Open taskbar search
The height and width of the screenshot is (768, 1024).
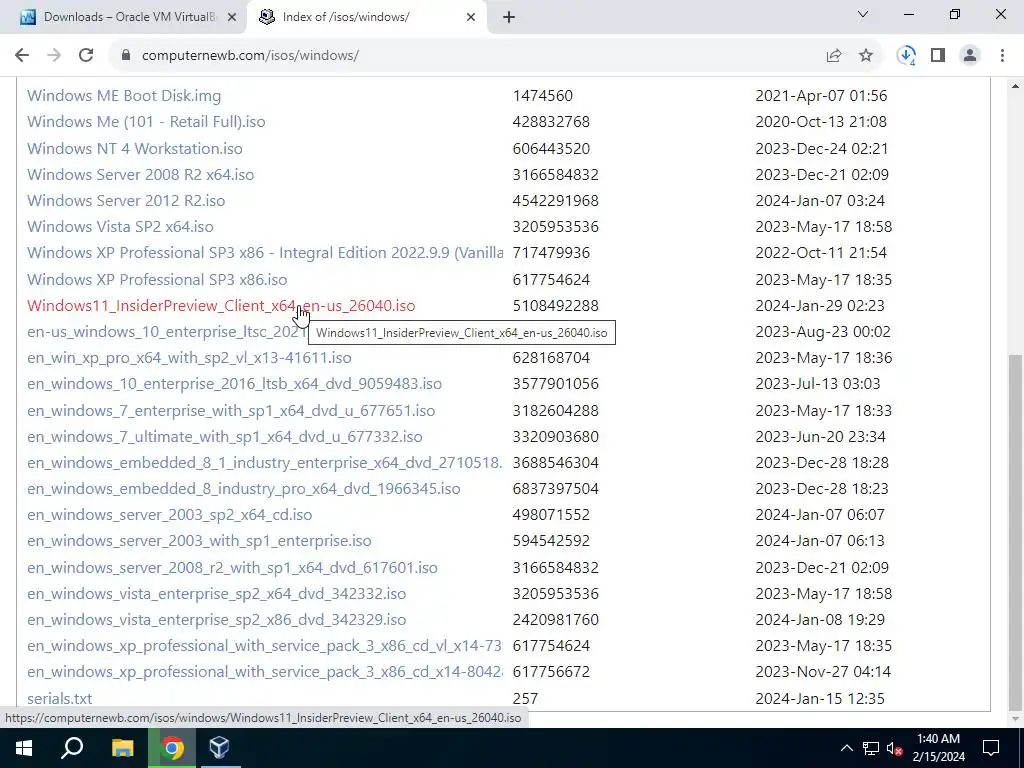click(72, 748)
